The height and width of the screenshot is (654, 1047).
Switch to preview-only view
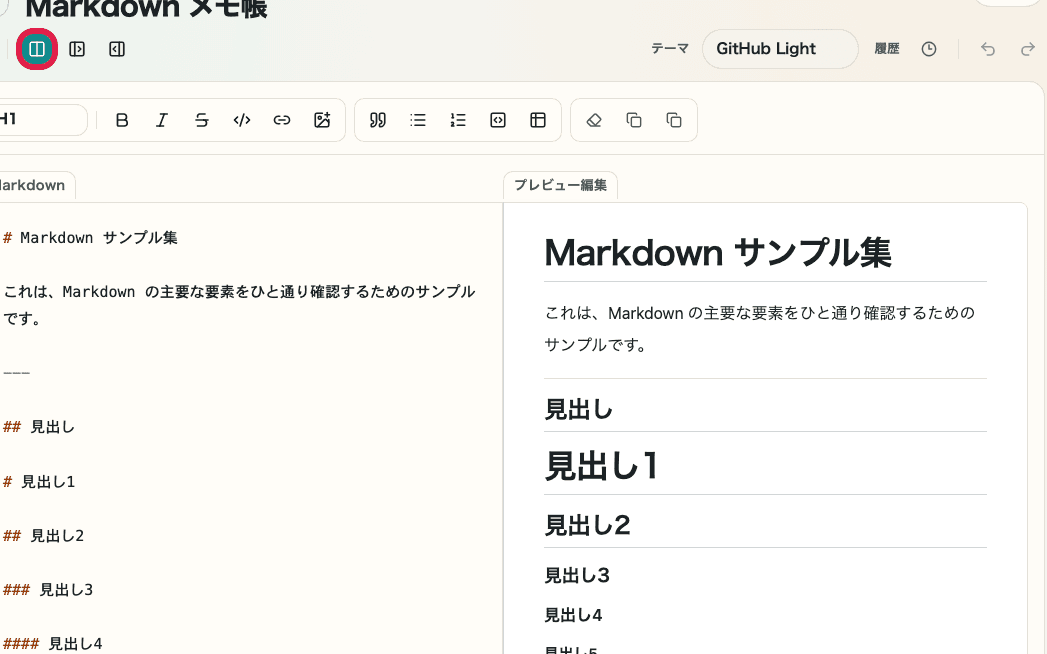coord(117,49)
